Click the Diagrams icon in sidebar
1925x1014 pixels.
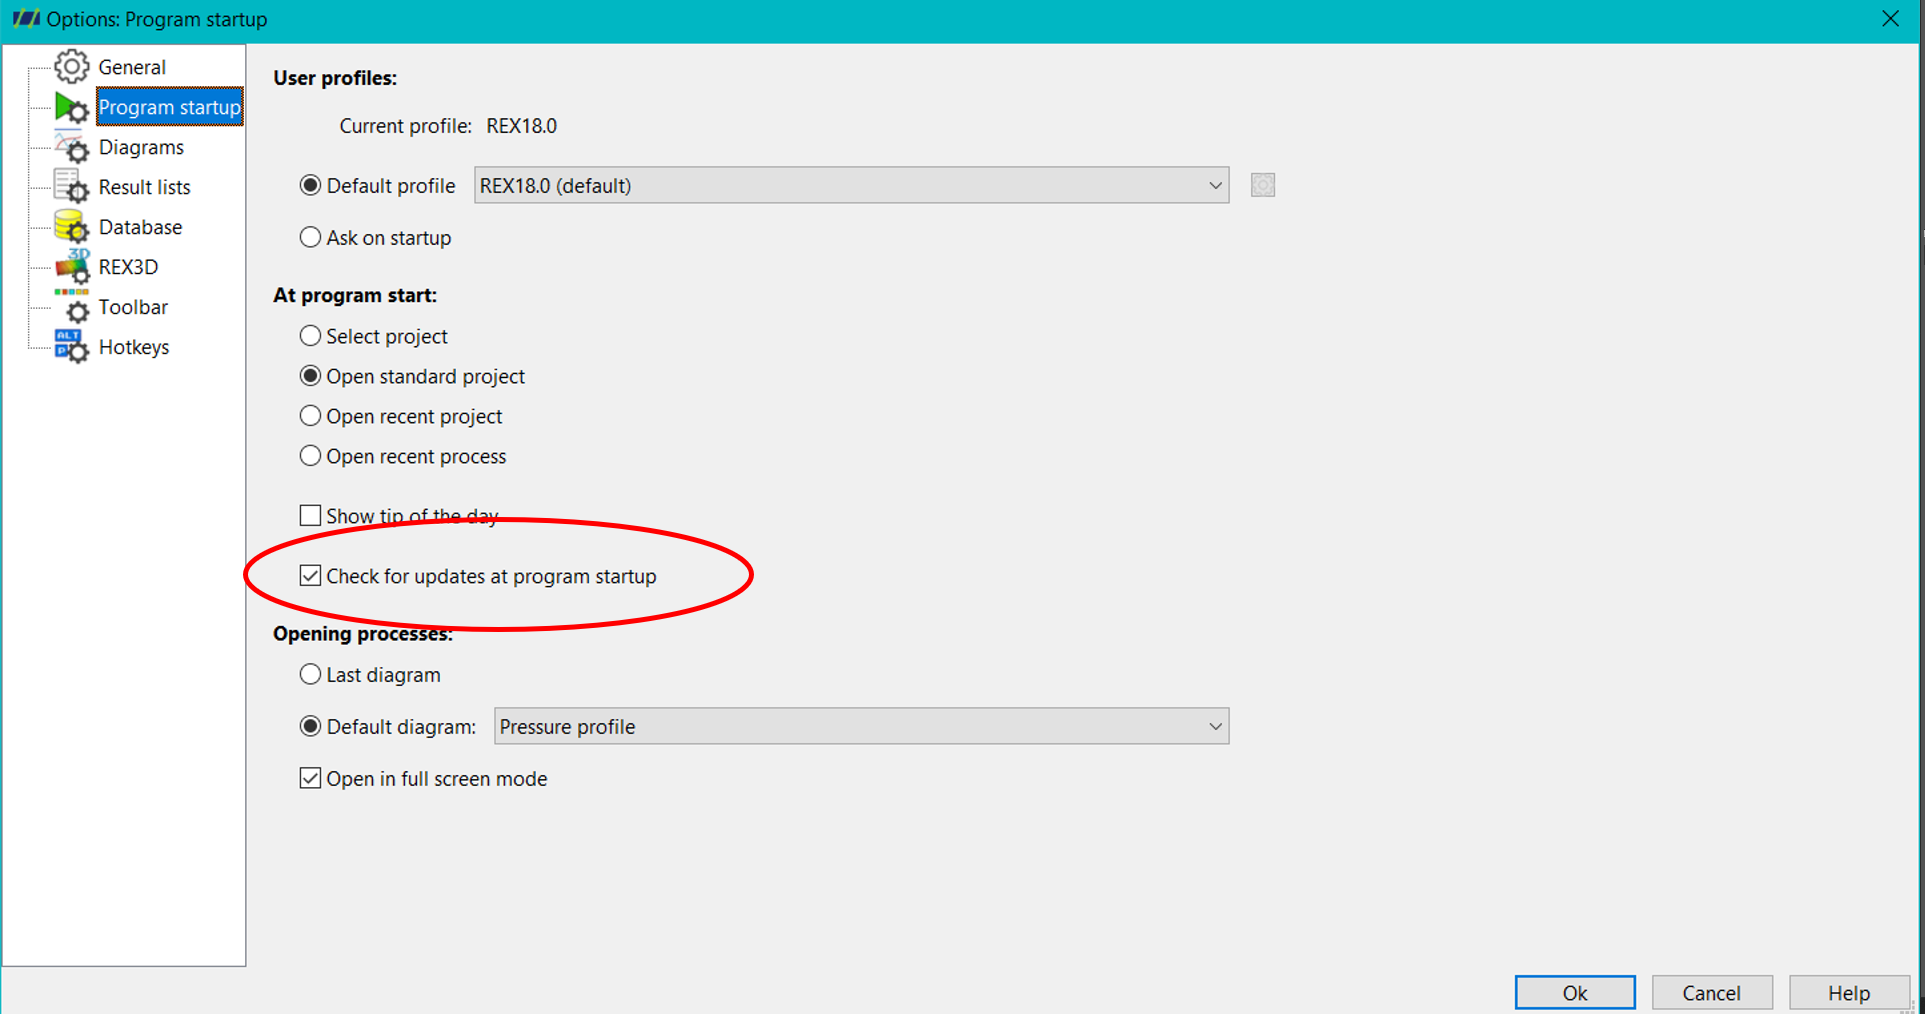click(72, 147)
